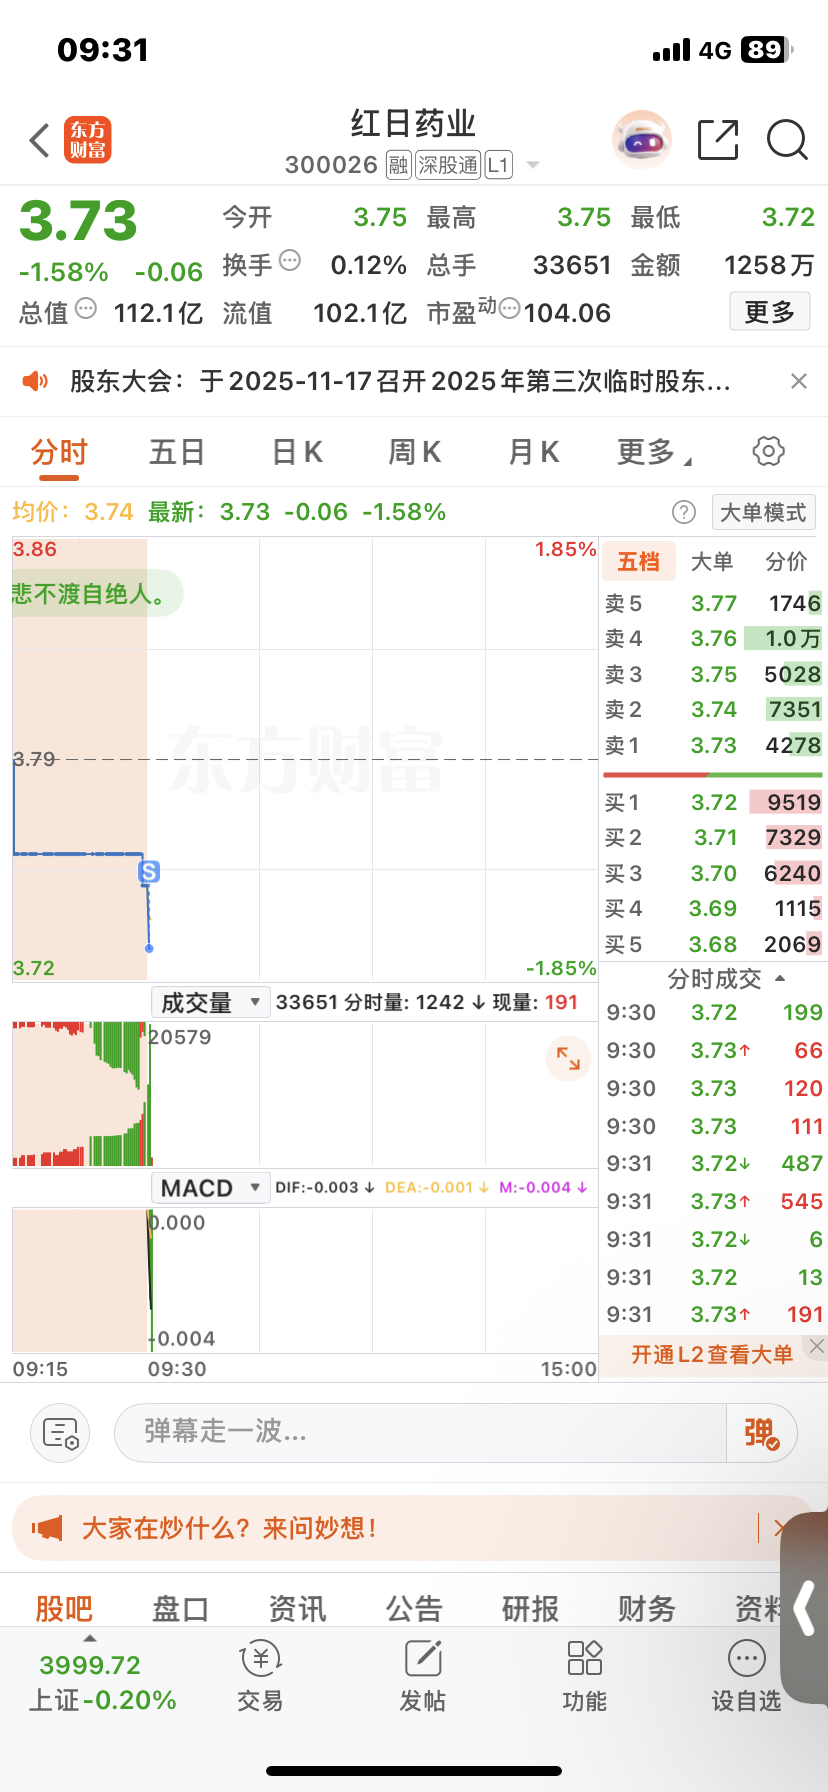
Task: Tap the 大家在炒什么 banner
Action: pyautogui.click(x=414, y=1528)
